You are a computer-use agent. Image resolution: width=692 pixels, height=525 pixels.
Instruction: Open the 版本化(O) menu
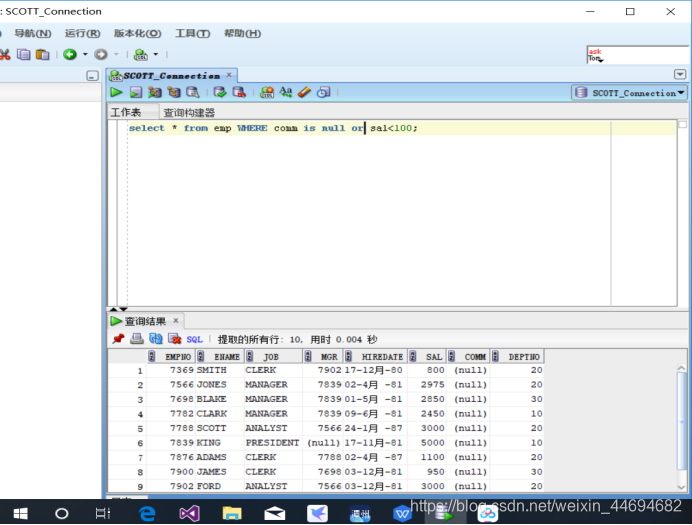pos(138,34)
